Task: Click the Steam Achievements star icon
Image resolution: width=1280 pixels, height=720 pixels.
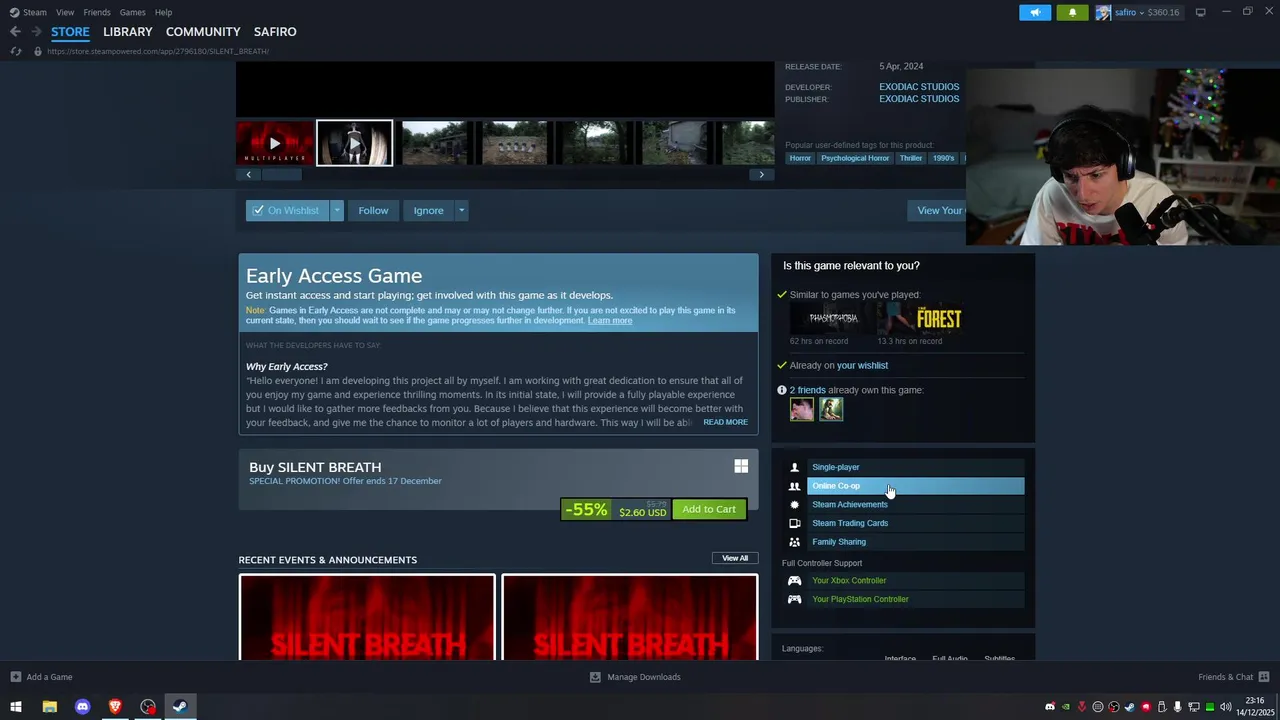Action: [x=794, y=505]
